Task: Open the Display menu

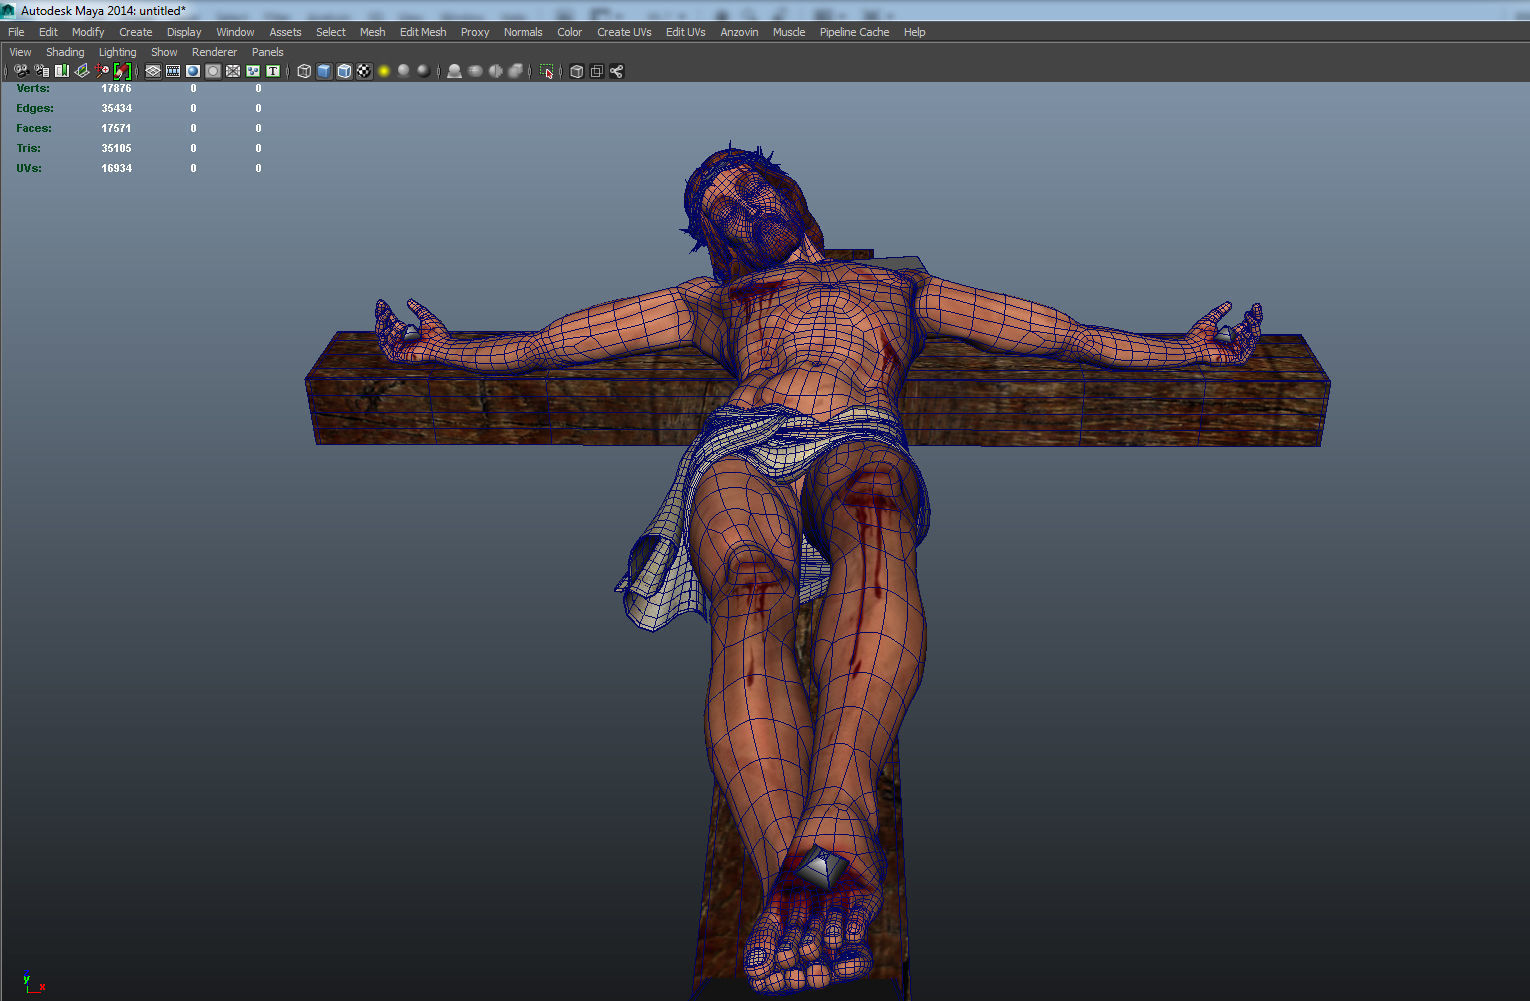Action: coord(184,32)
